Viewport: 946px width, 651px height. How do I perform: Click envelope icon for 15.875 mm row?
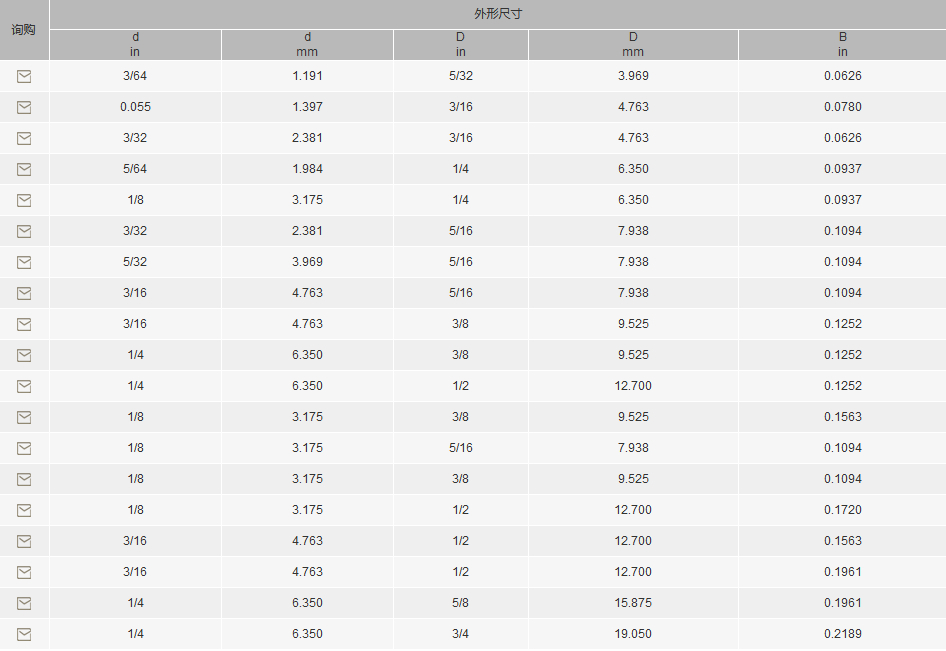pos(24,603)
